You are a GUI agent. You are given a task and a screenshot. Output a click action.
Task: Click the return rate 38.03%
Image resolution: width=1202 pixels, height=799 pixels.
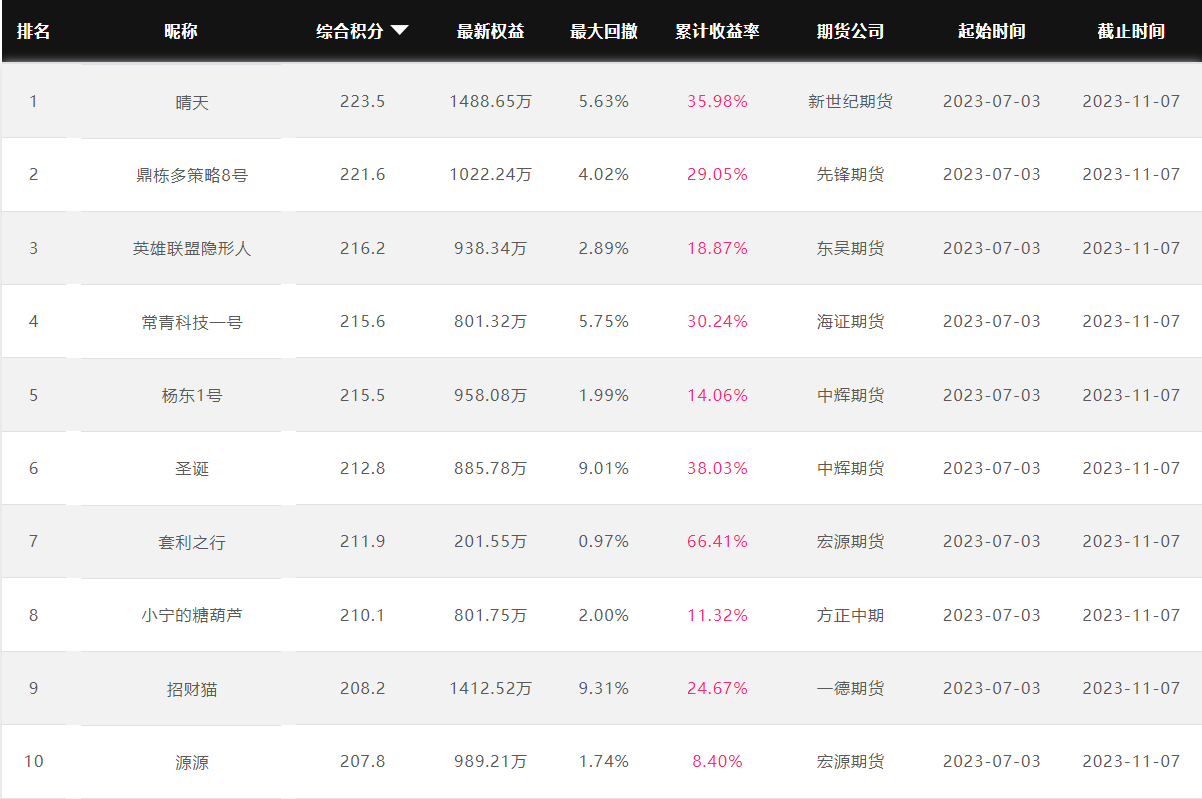[x=717, y=468]
